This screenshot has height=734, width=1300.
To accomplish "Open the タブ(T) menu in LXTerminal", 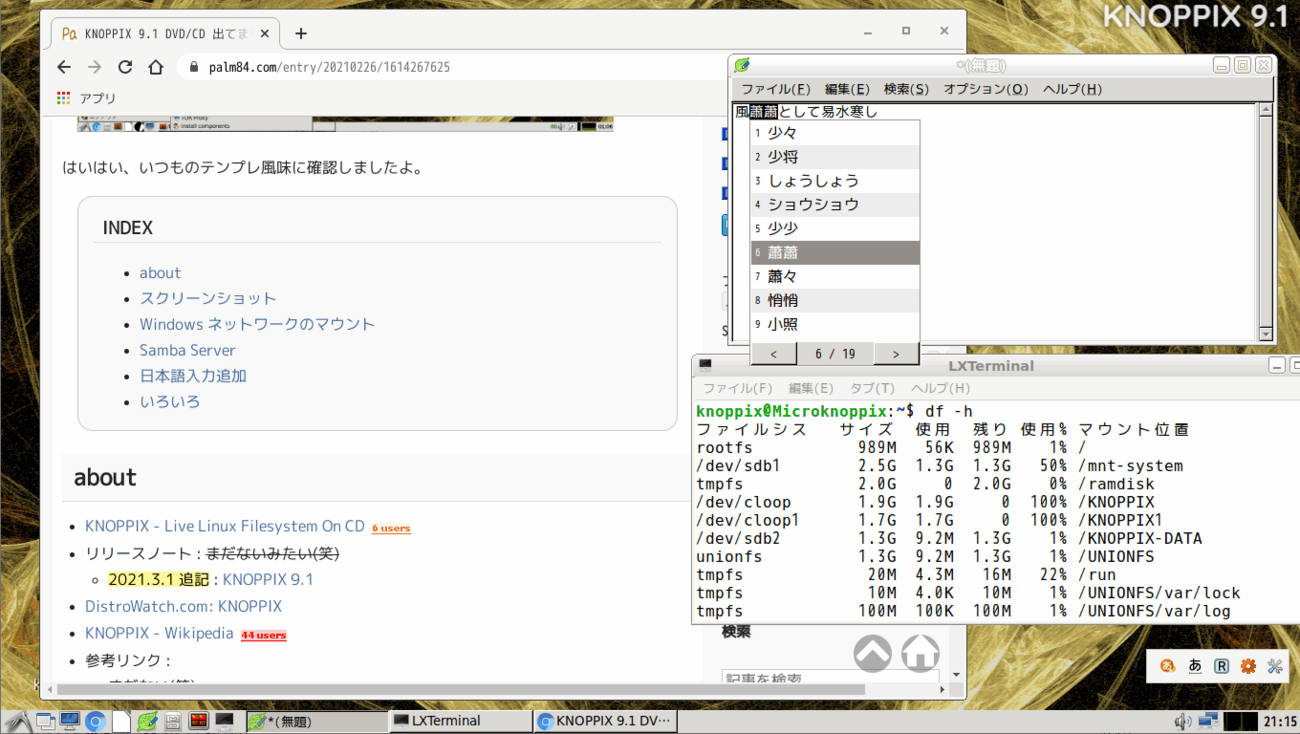I will [871, 388].
